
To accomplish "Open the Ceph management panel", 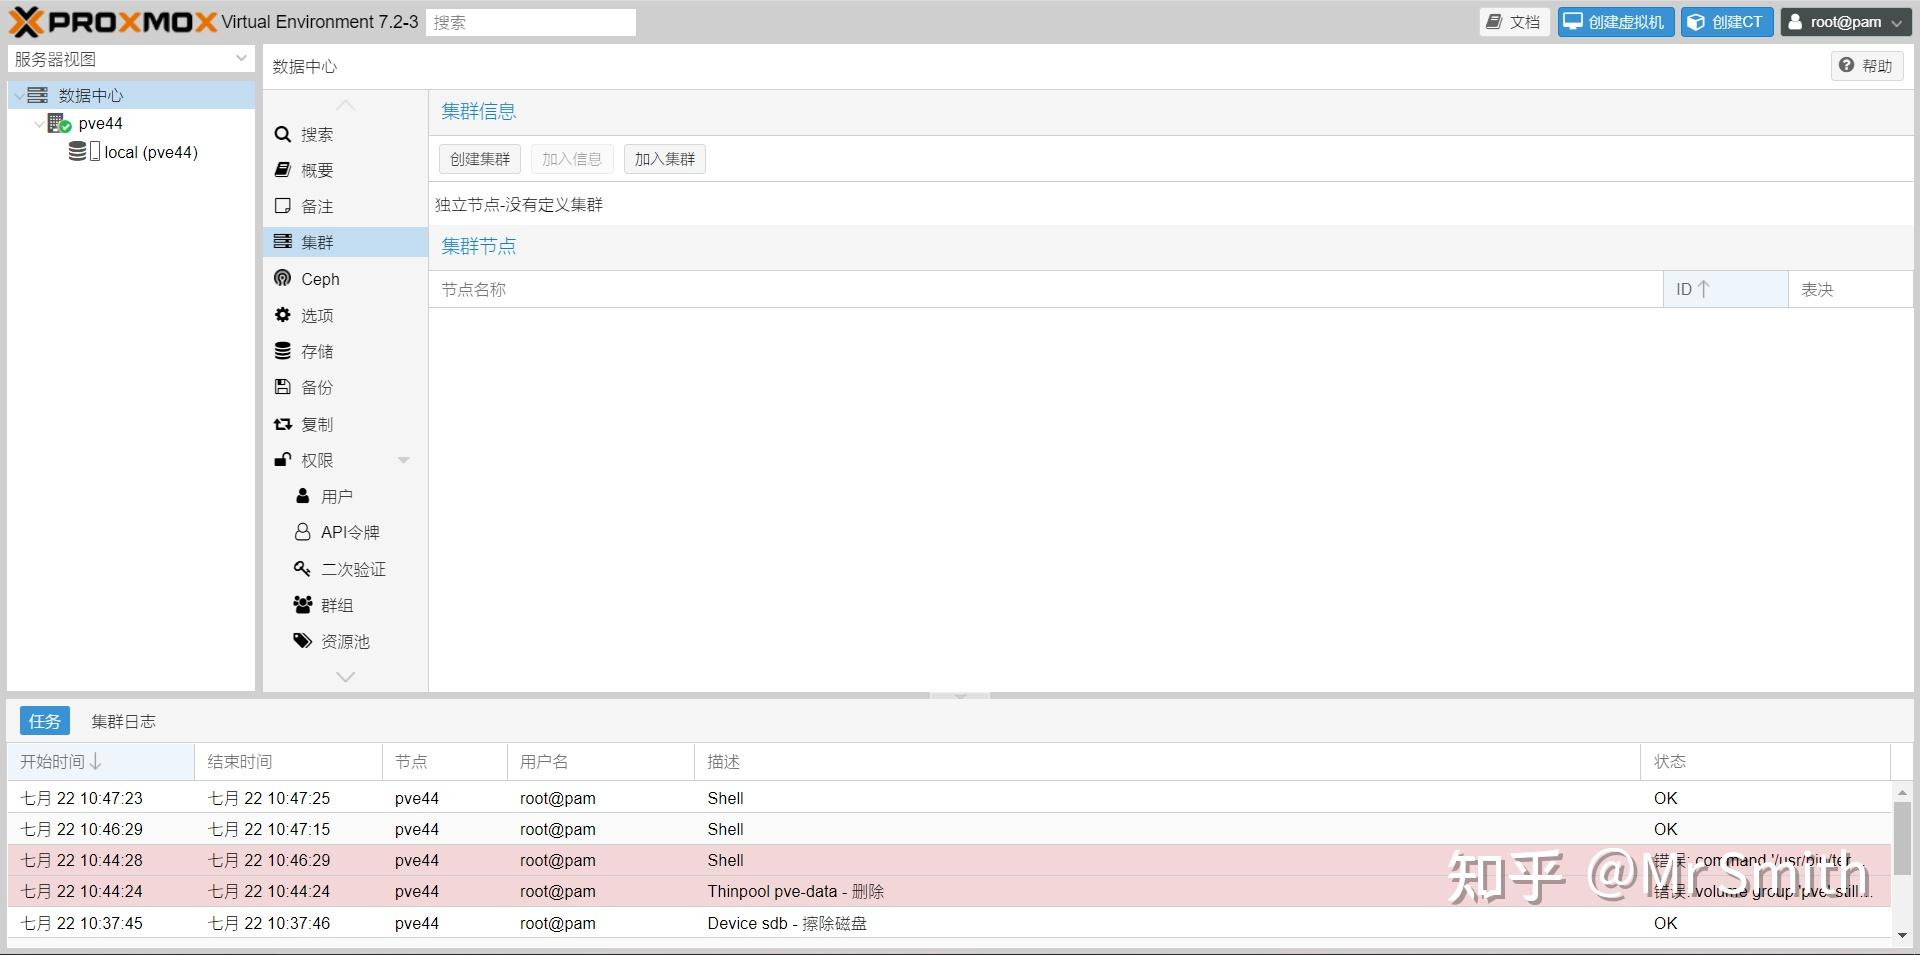I will tap(320, 278).
